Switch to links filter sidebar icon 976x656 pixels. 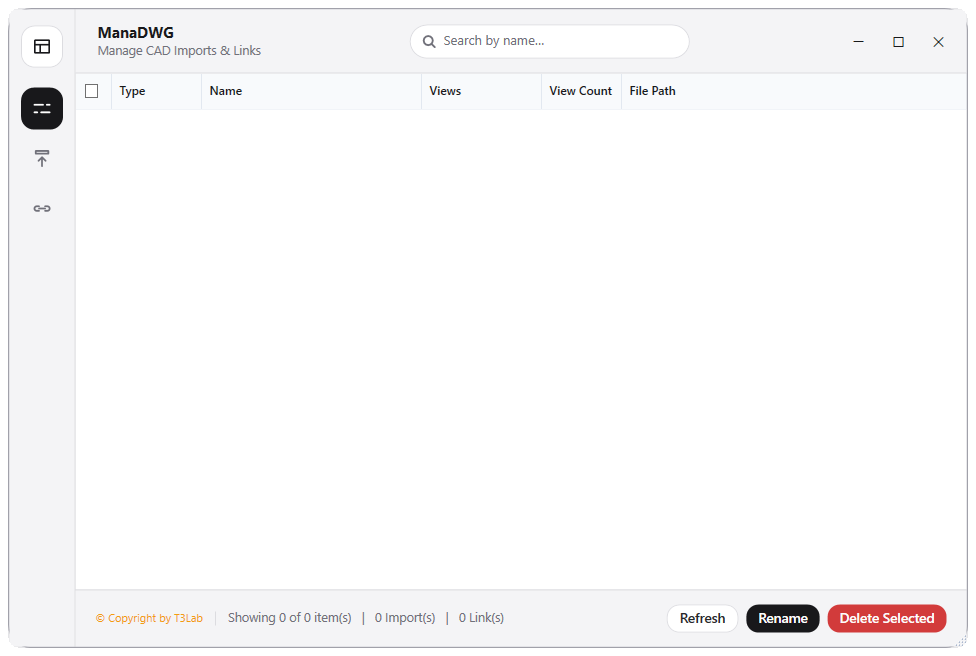42,209
